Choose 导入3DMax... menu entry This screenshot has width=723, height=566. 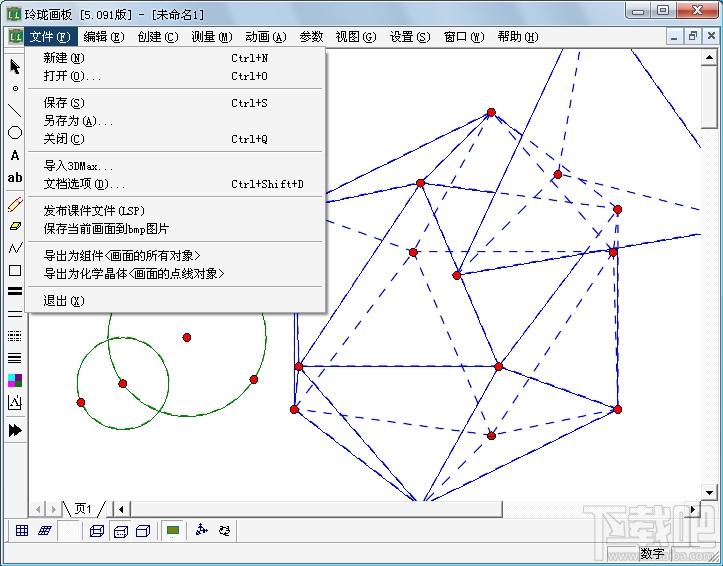tap(175, 166)
